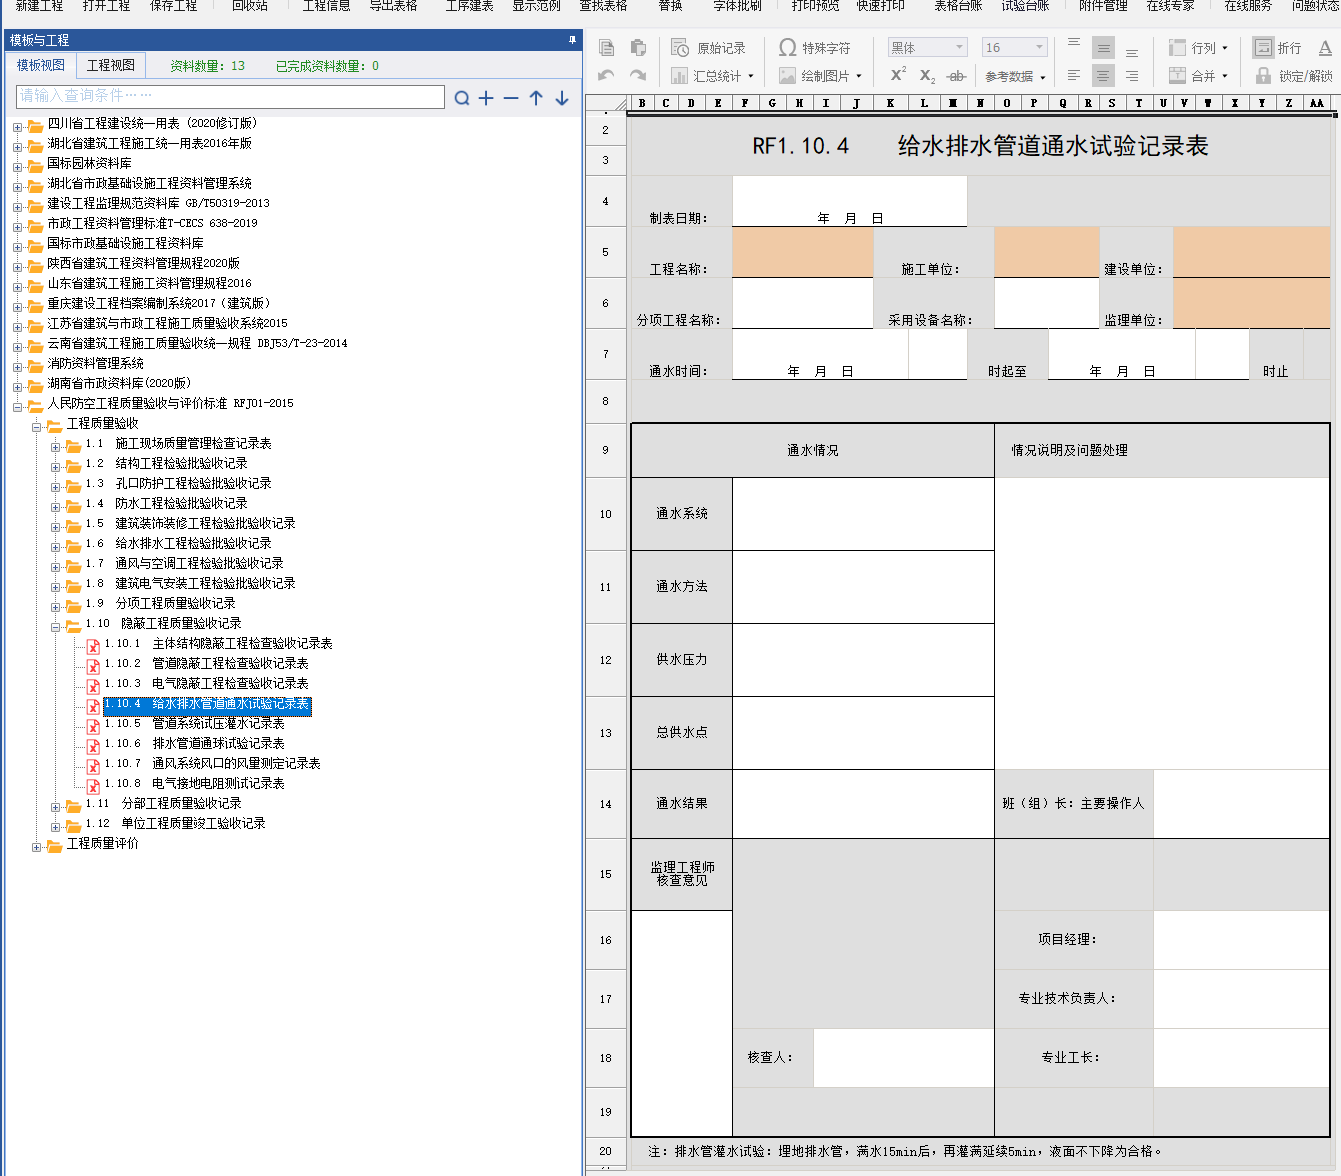
Task: Click the 打印预览 menu item
Action: [x=815, y=6]
